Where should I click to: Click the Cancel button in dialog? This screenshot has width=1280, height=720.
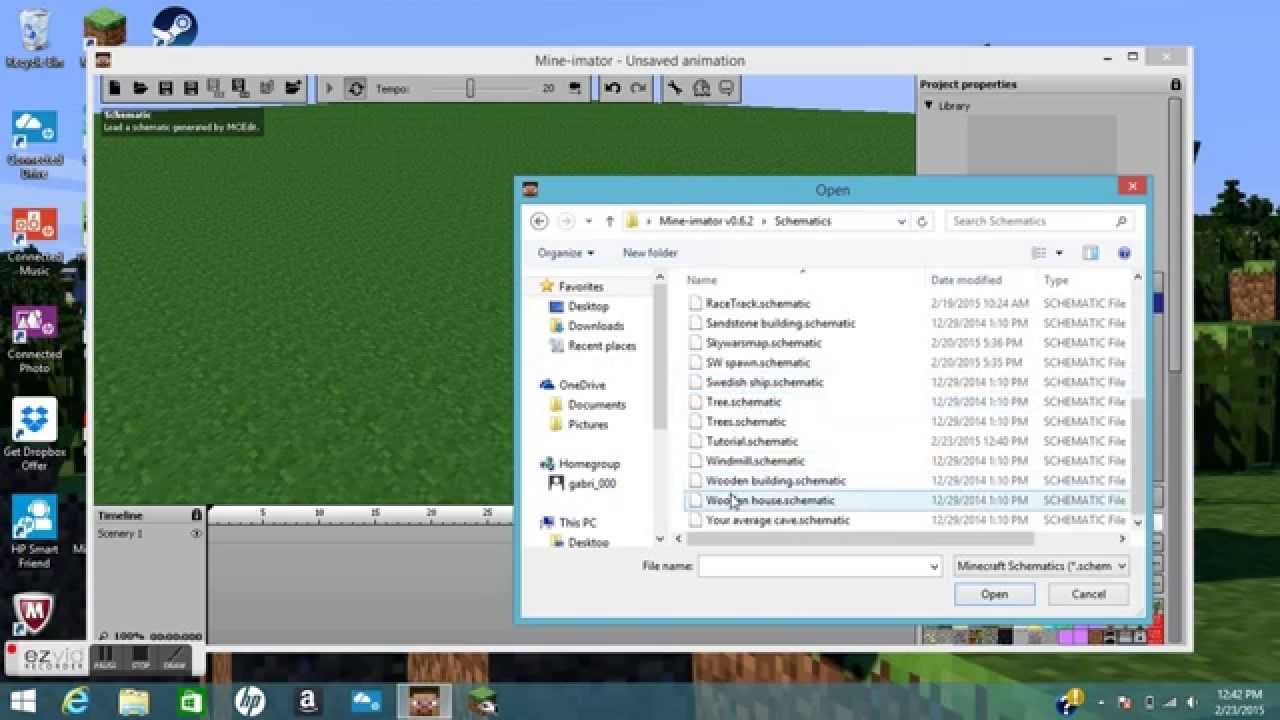pyautogui.click(x=1088, y=594)
